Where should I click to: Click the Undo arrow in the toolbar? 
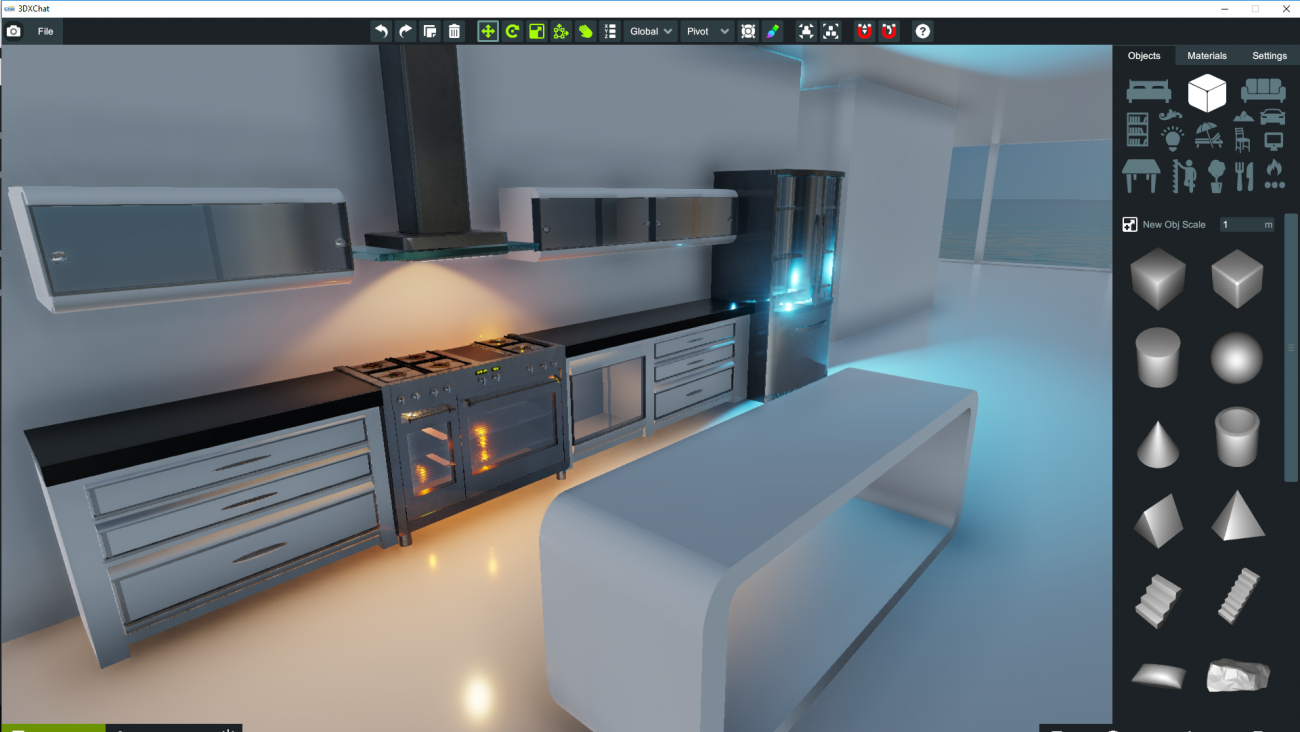click(x=381, y=31)
